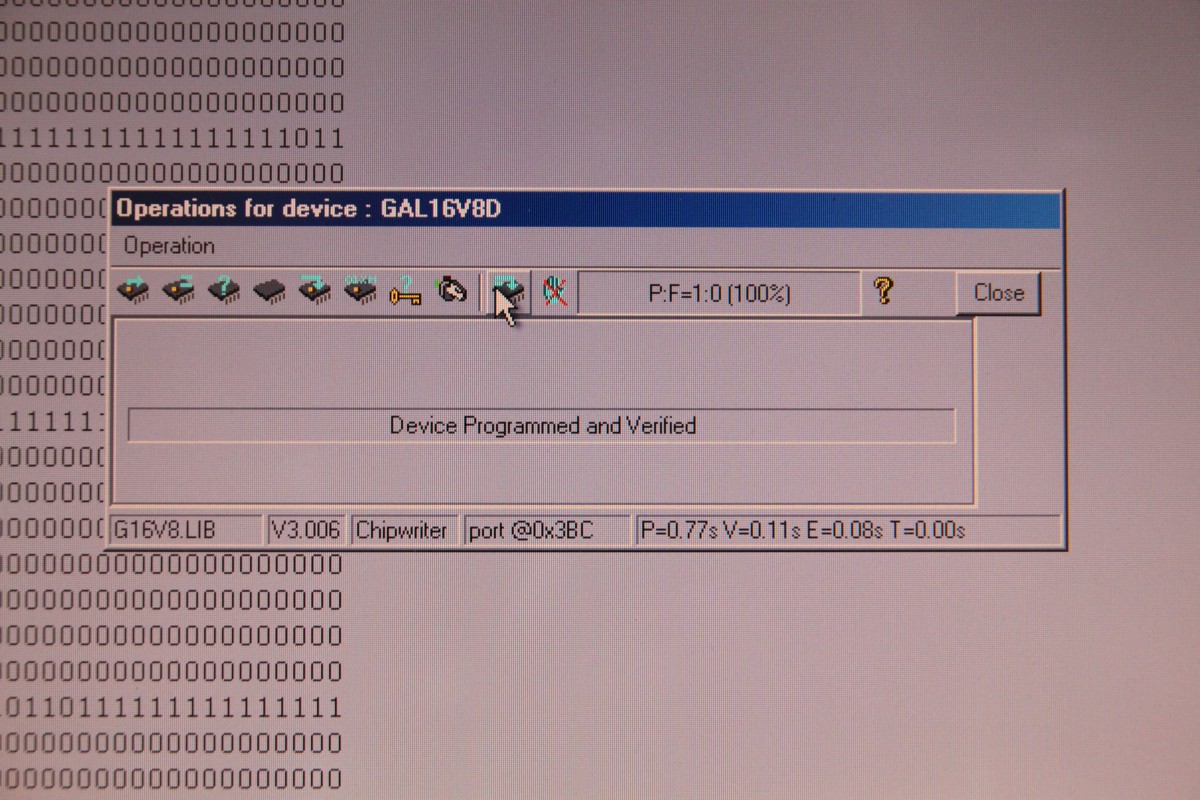Click the Device Programmed and Verified message bar
This screenshot has width=1200, height=800.
[x=542, y=426]
